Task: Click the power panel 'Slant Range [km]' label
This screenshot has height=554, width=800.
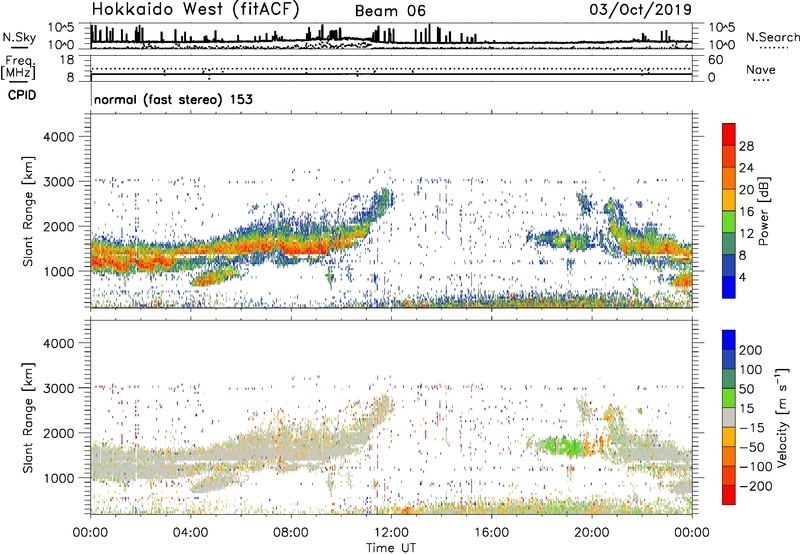Action: (x=28, y=211)
